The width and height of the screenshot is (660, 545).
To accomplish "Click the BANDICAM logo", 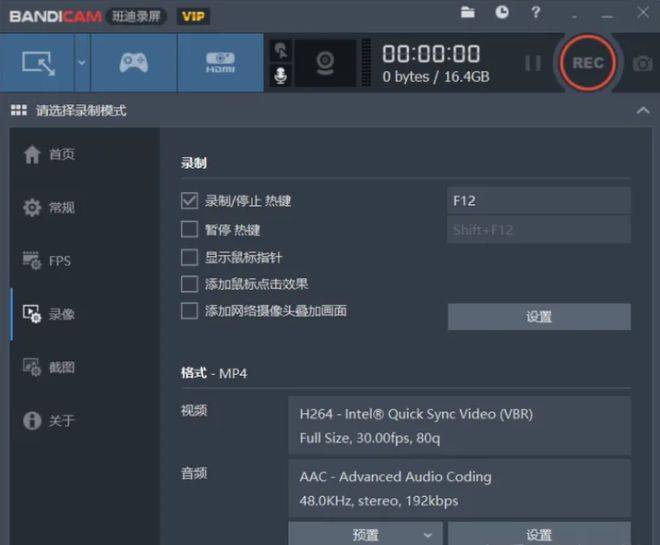I will click(x=55, y=16).
